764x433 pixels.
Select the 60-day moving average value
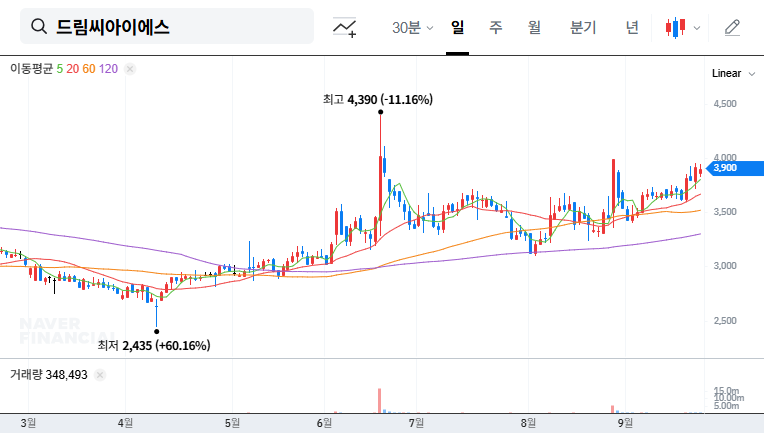tap(89, 69)
